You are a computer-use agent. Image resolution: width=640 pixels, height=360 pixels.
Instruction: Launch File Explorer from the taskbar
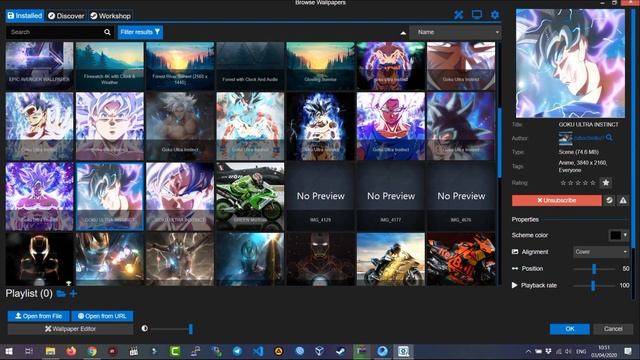[50, 351]
